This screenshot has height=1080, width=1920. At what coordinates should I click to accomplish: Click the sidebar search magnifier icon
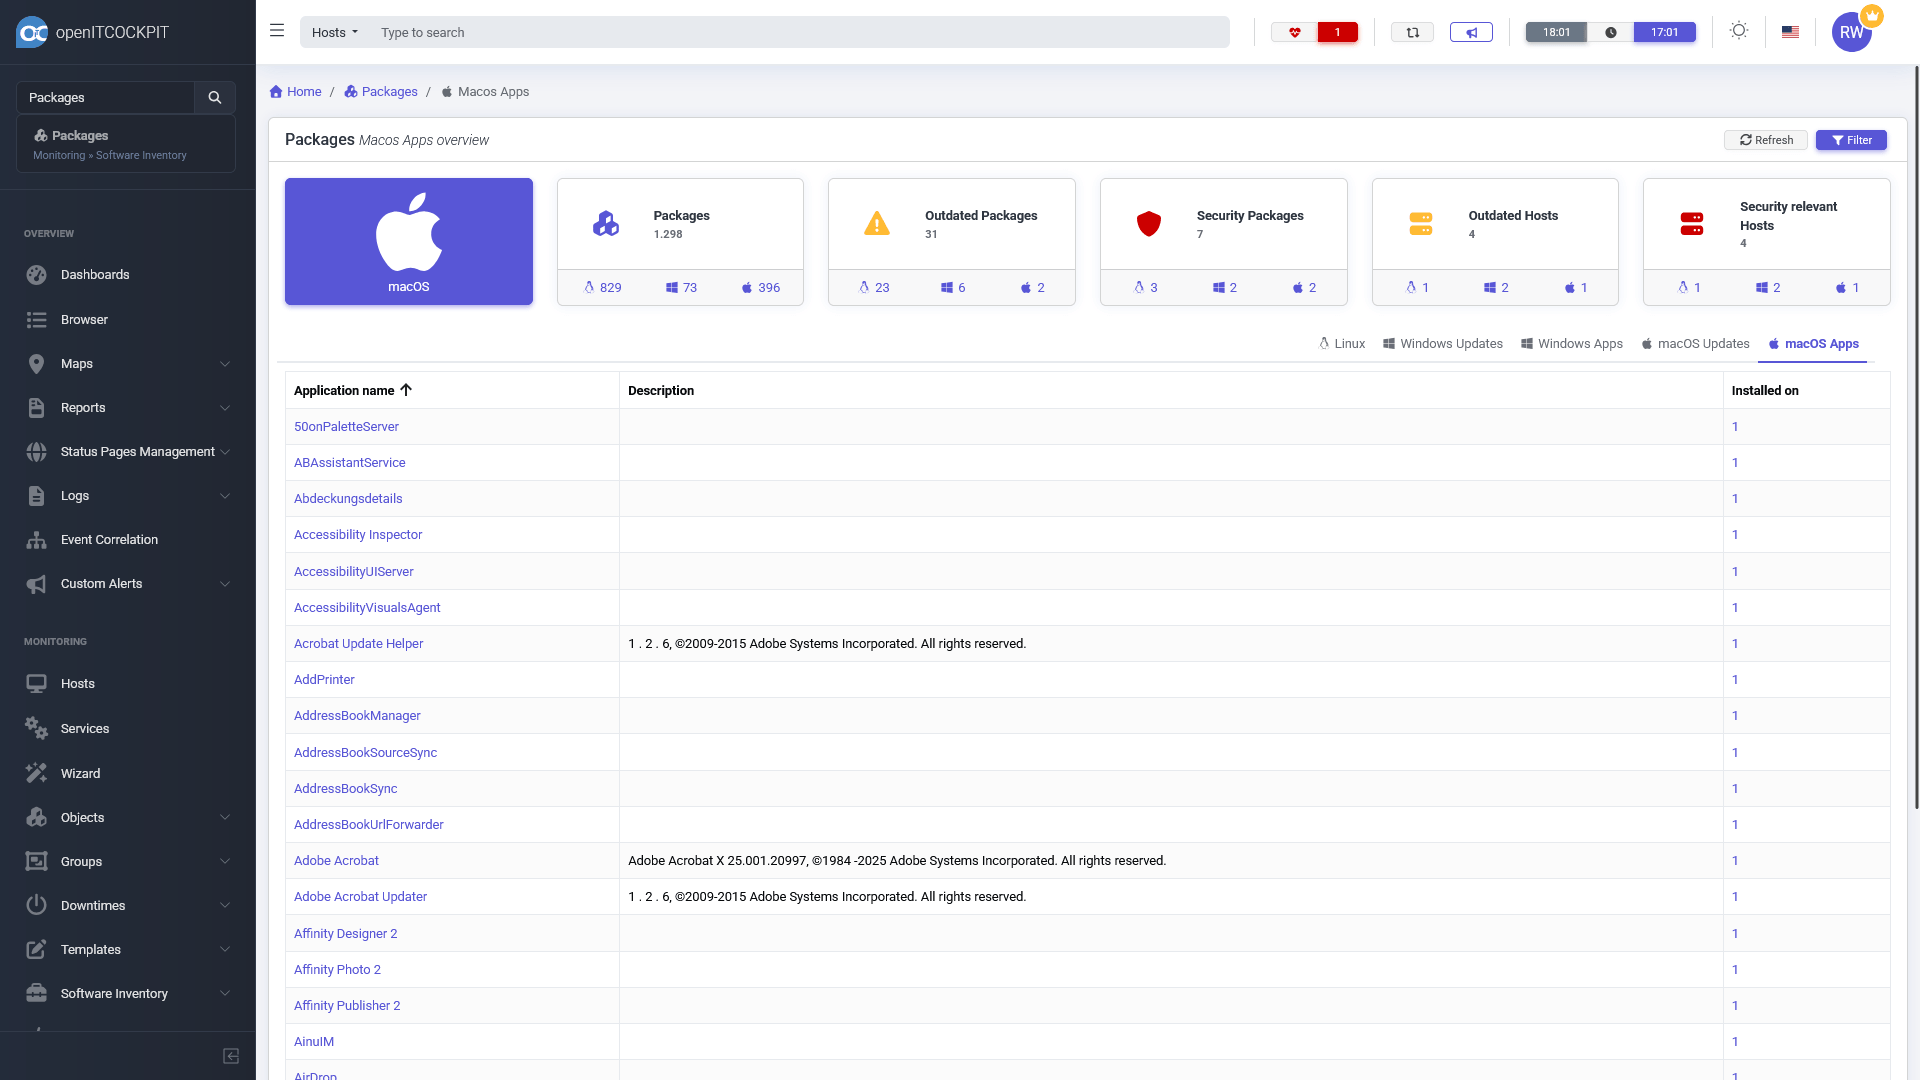[214, 97]
